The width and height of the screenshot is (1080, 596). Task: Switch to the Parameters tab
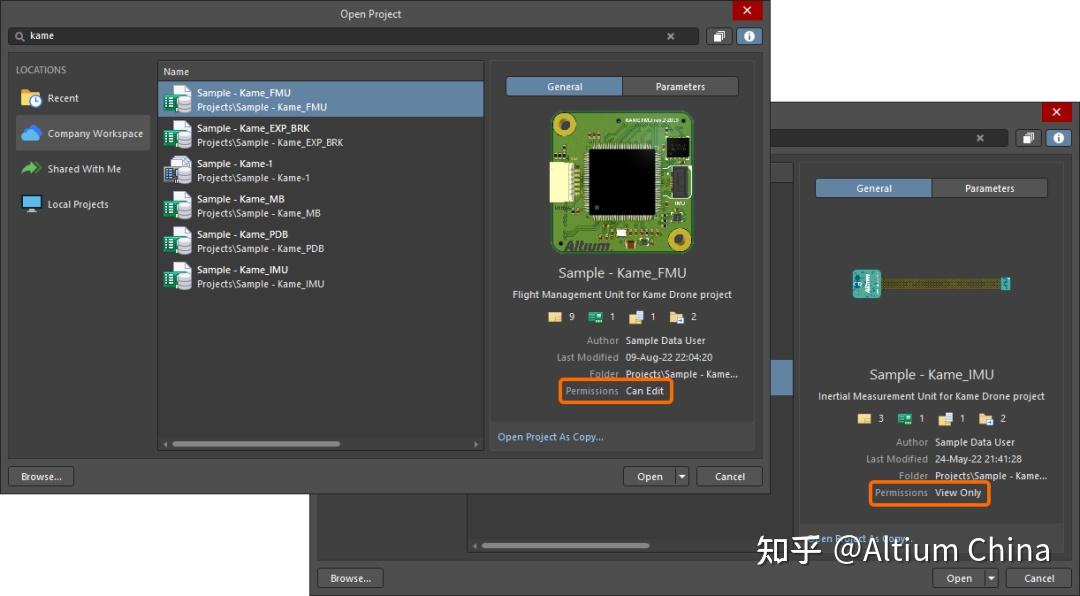tap(679, 86)
